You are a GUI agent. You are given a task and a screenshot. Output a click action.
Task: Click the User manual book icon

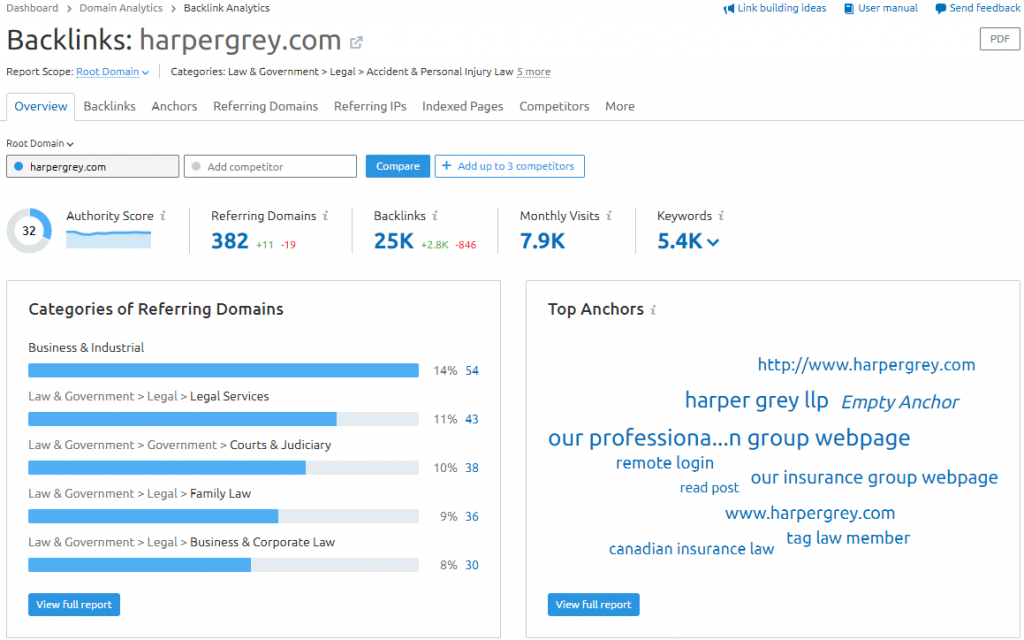click(849, 8)
